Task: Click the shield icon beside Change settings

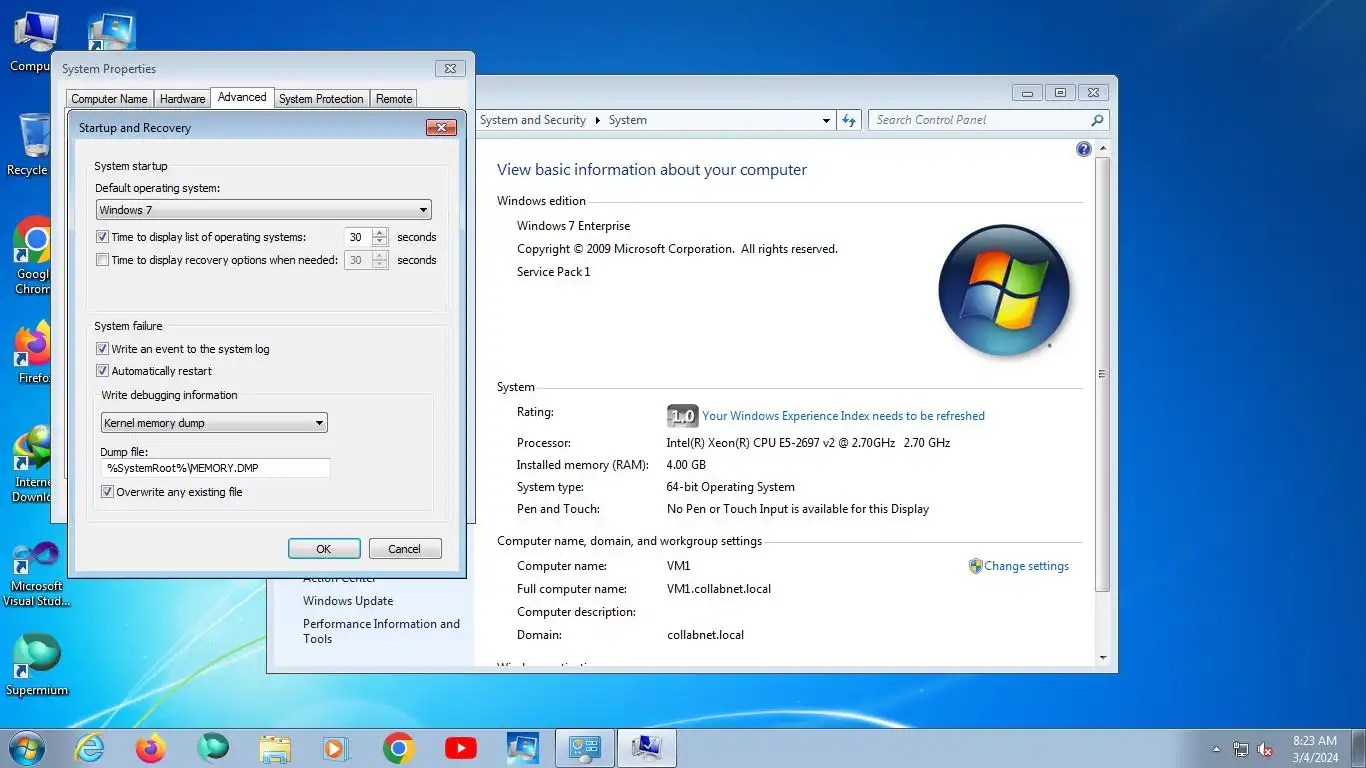Action: pyautogui.click(x=975, y=566)
